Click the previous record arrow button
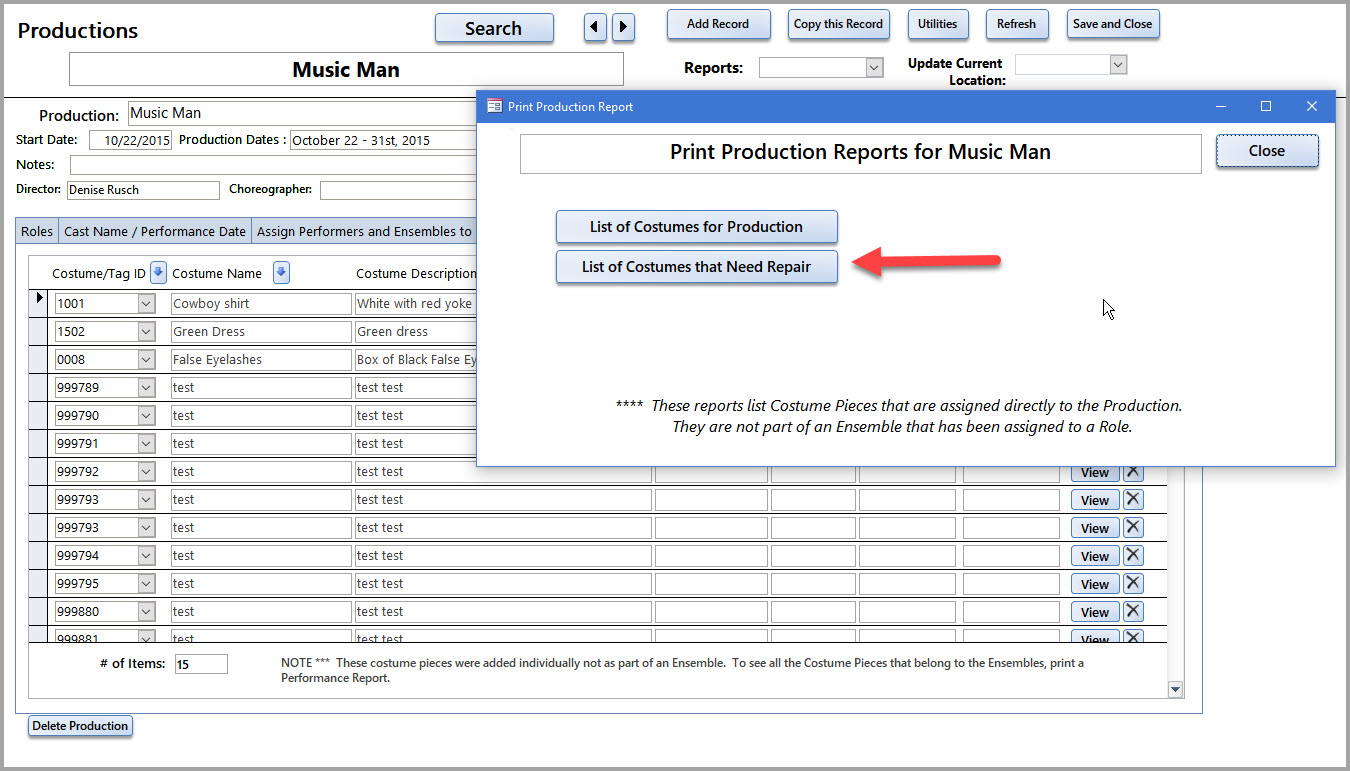This screenshot has width=1350, height=771. pyautogui.click(x=595, y=28)
